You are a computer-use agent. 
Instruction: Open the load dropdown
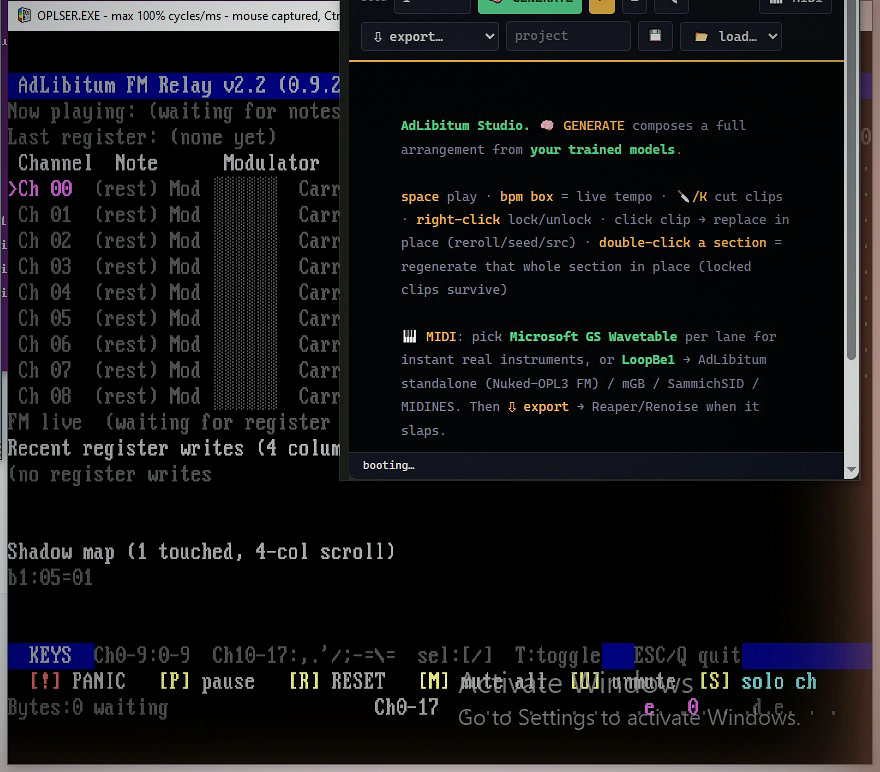click(x=731, y=36)
